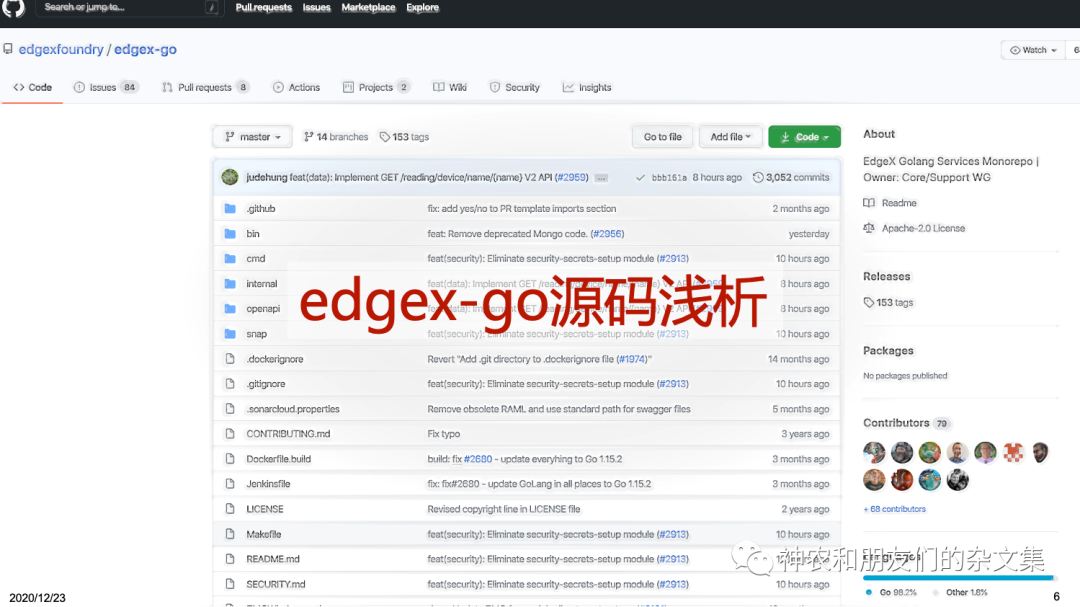Screen dimensions: 1080x607
Task: Open Marketplace in the top navigation
Action: (x=368, y=8)
